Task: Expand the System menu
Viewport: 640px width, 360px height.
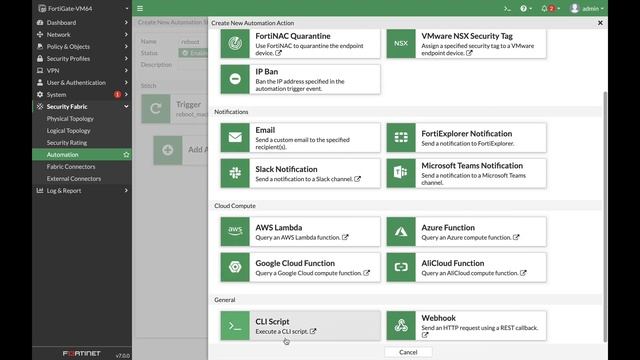Action: tap(82, 95)
